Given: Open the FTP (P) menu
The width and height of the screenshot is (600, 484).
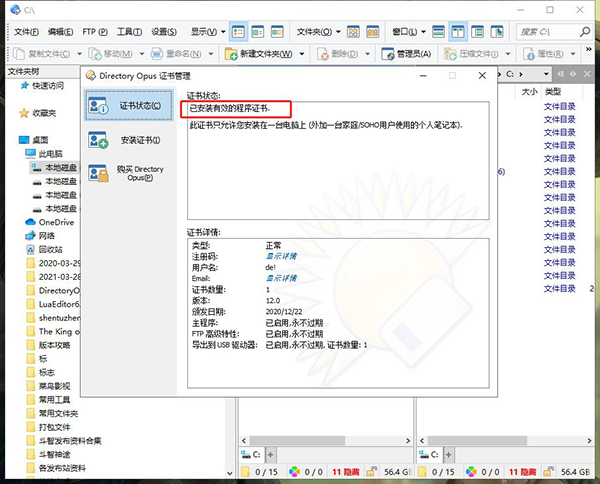Looking at the screenshot, I should pos(95,32).
